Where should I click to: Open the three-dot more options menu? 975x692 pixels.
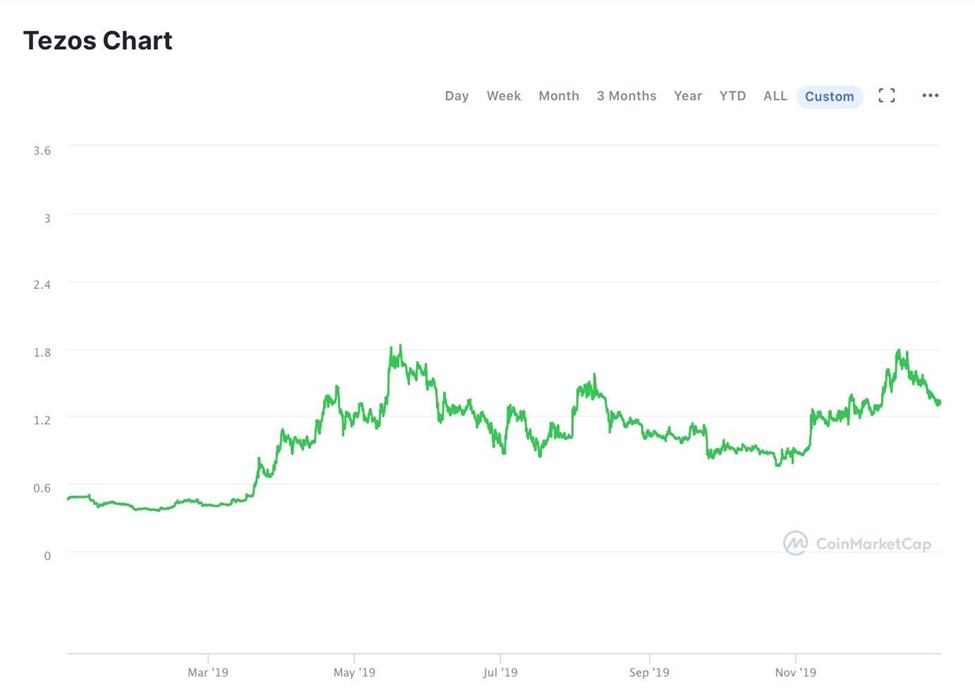pyautogui.click(x=930, y=95)
